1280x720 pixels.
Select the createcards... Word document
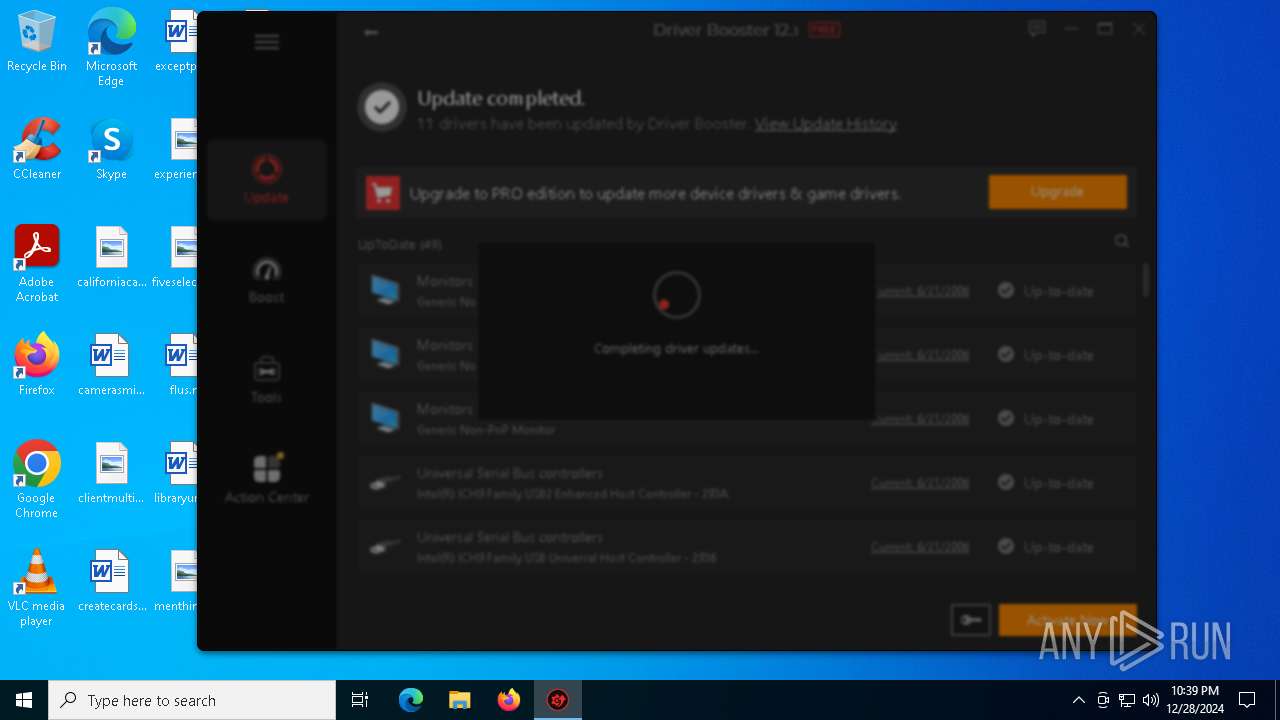pyautogui.click(x=111, y=581)
